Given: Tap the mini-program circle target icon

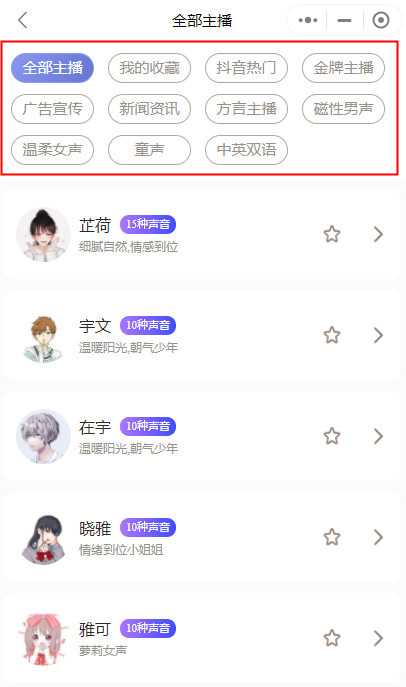Looking at the screenshot, I should point(381,20).
